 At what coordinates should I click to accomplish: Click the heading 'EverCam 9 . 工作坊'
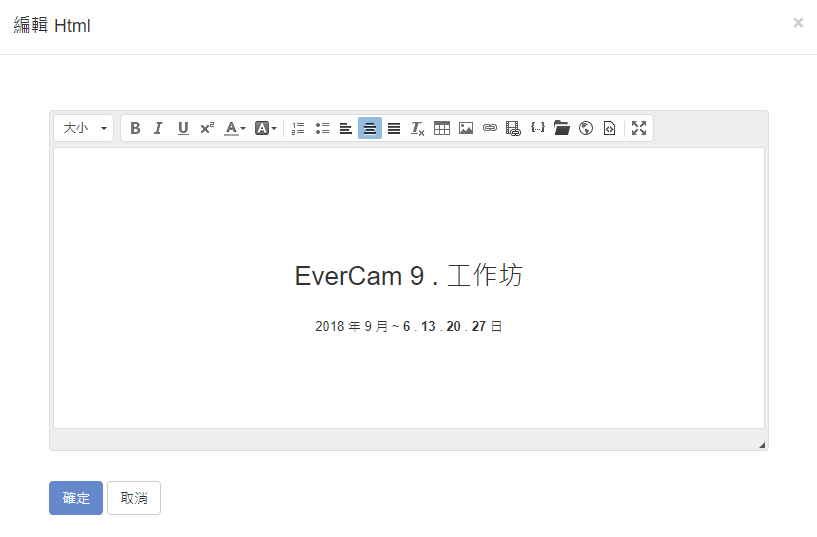pyautogui.click(x=408, y=276)
